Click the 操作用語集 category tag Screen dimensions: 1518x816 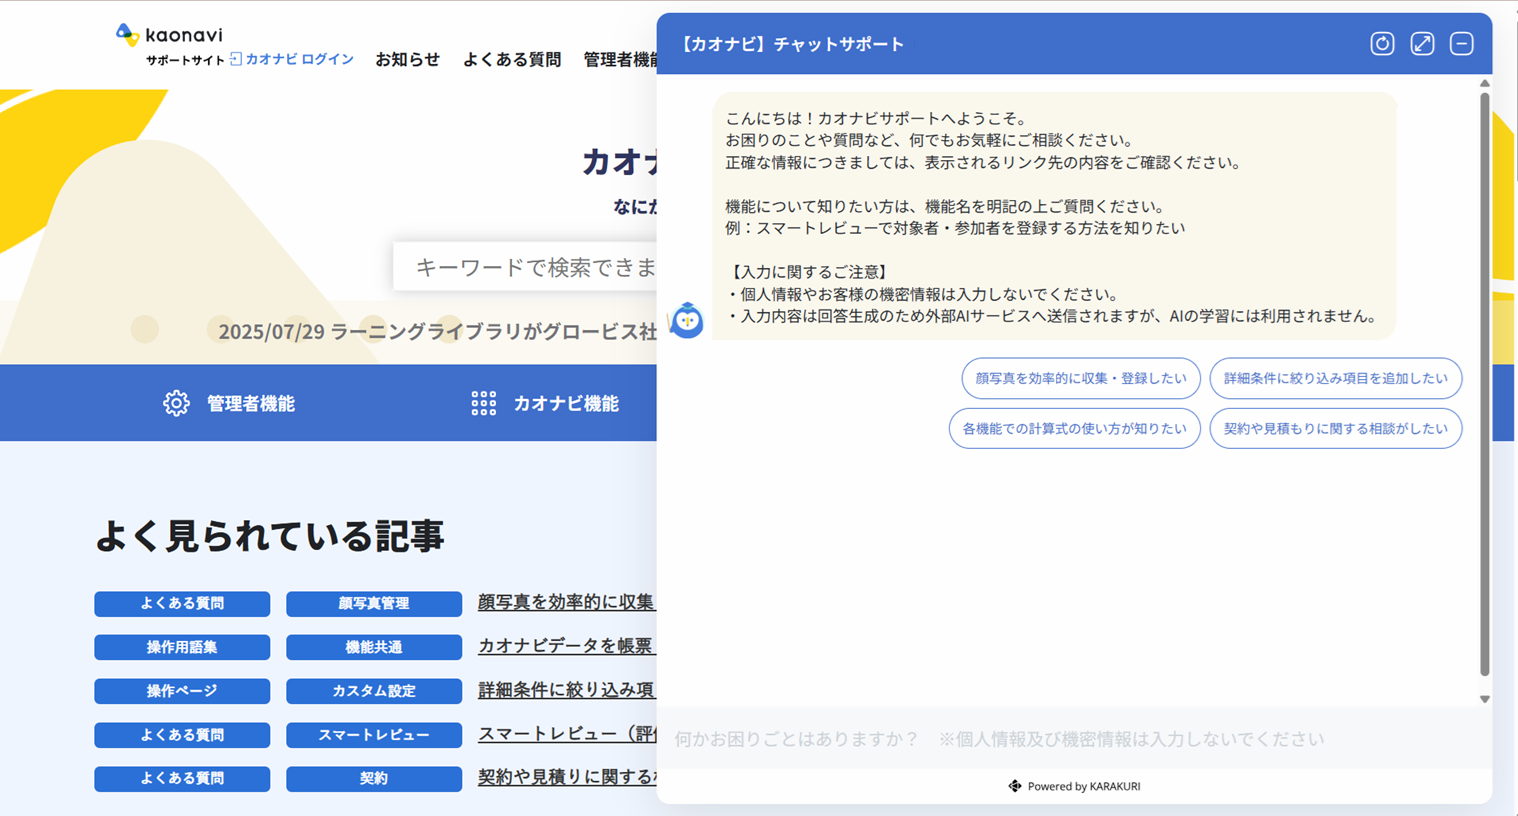pyautogui.click(x=182, y=647)
